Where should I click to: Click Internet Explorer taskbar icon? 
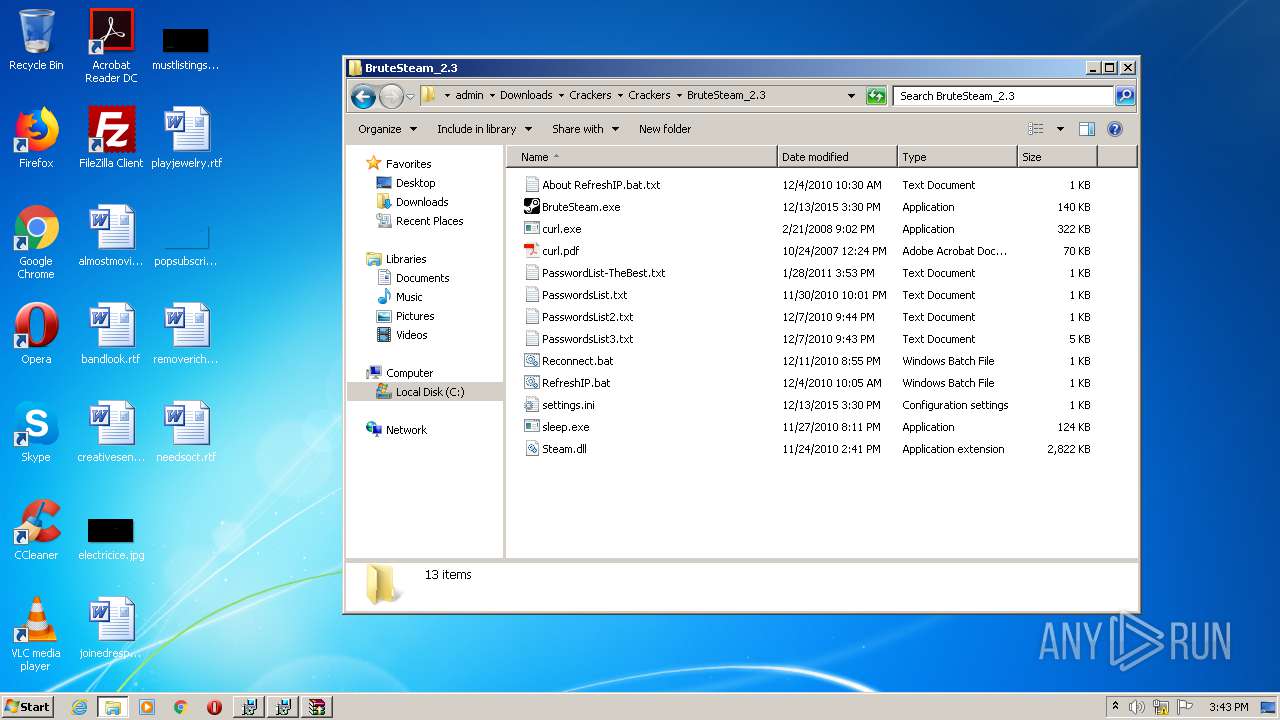[x=79, y=707]
